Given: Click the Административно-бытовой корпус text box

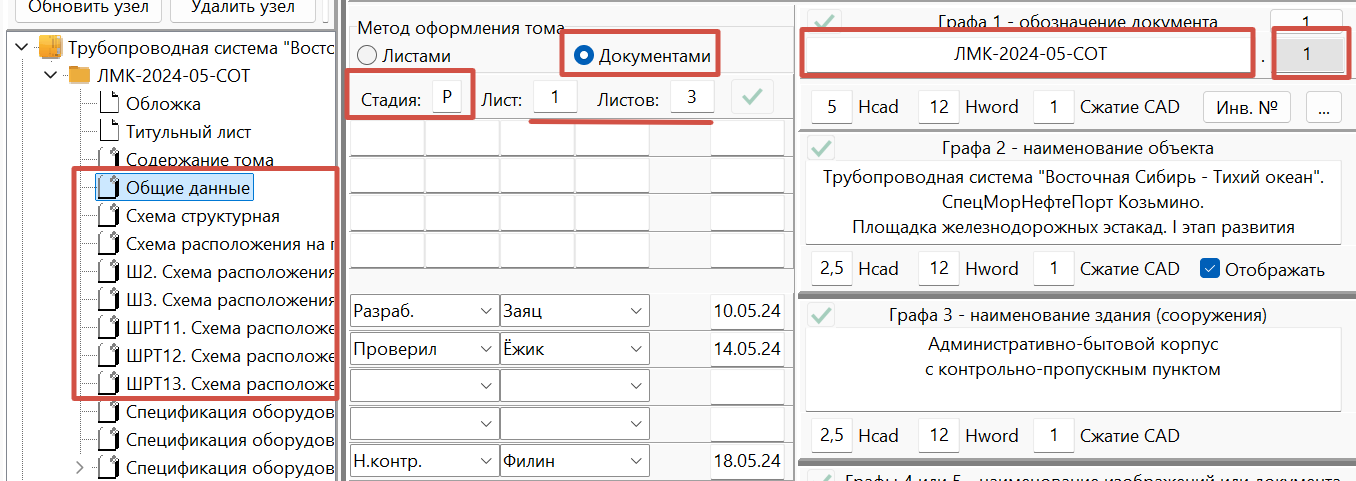Looking at the screenshot, I should coord(1073,370).
